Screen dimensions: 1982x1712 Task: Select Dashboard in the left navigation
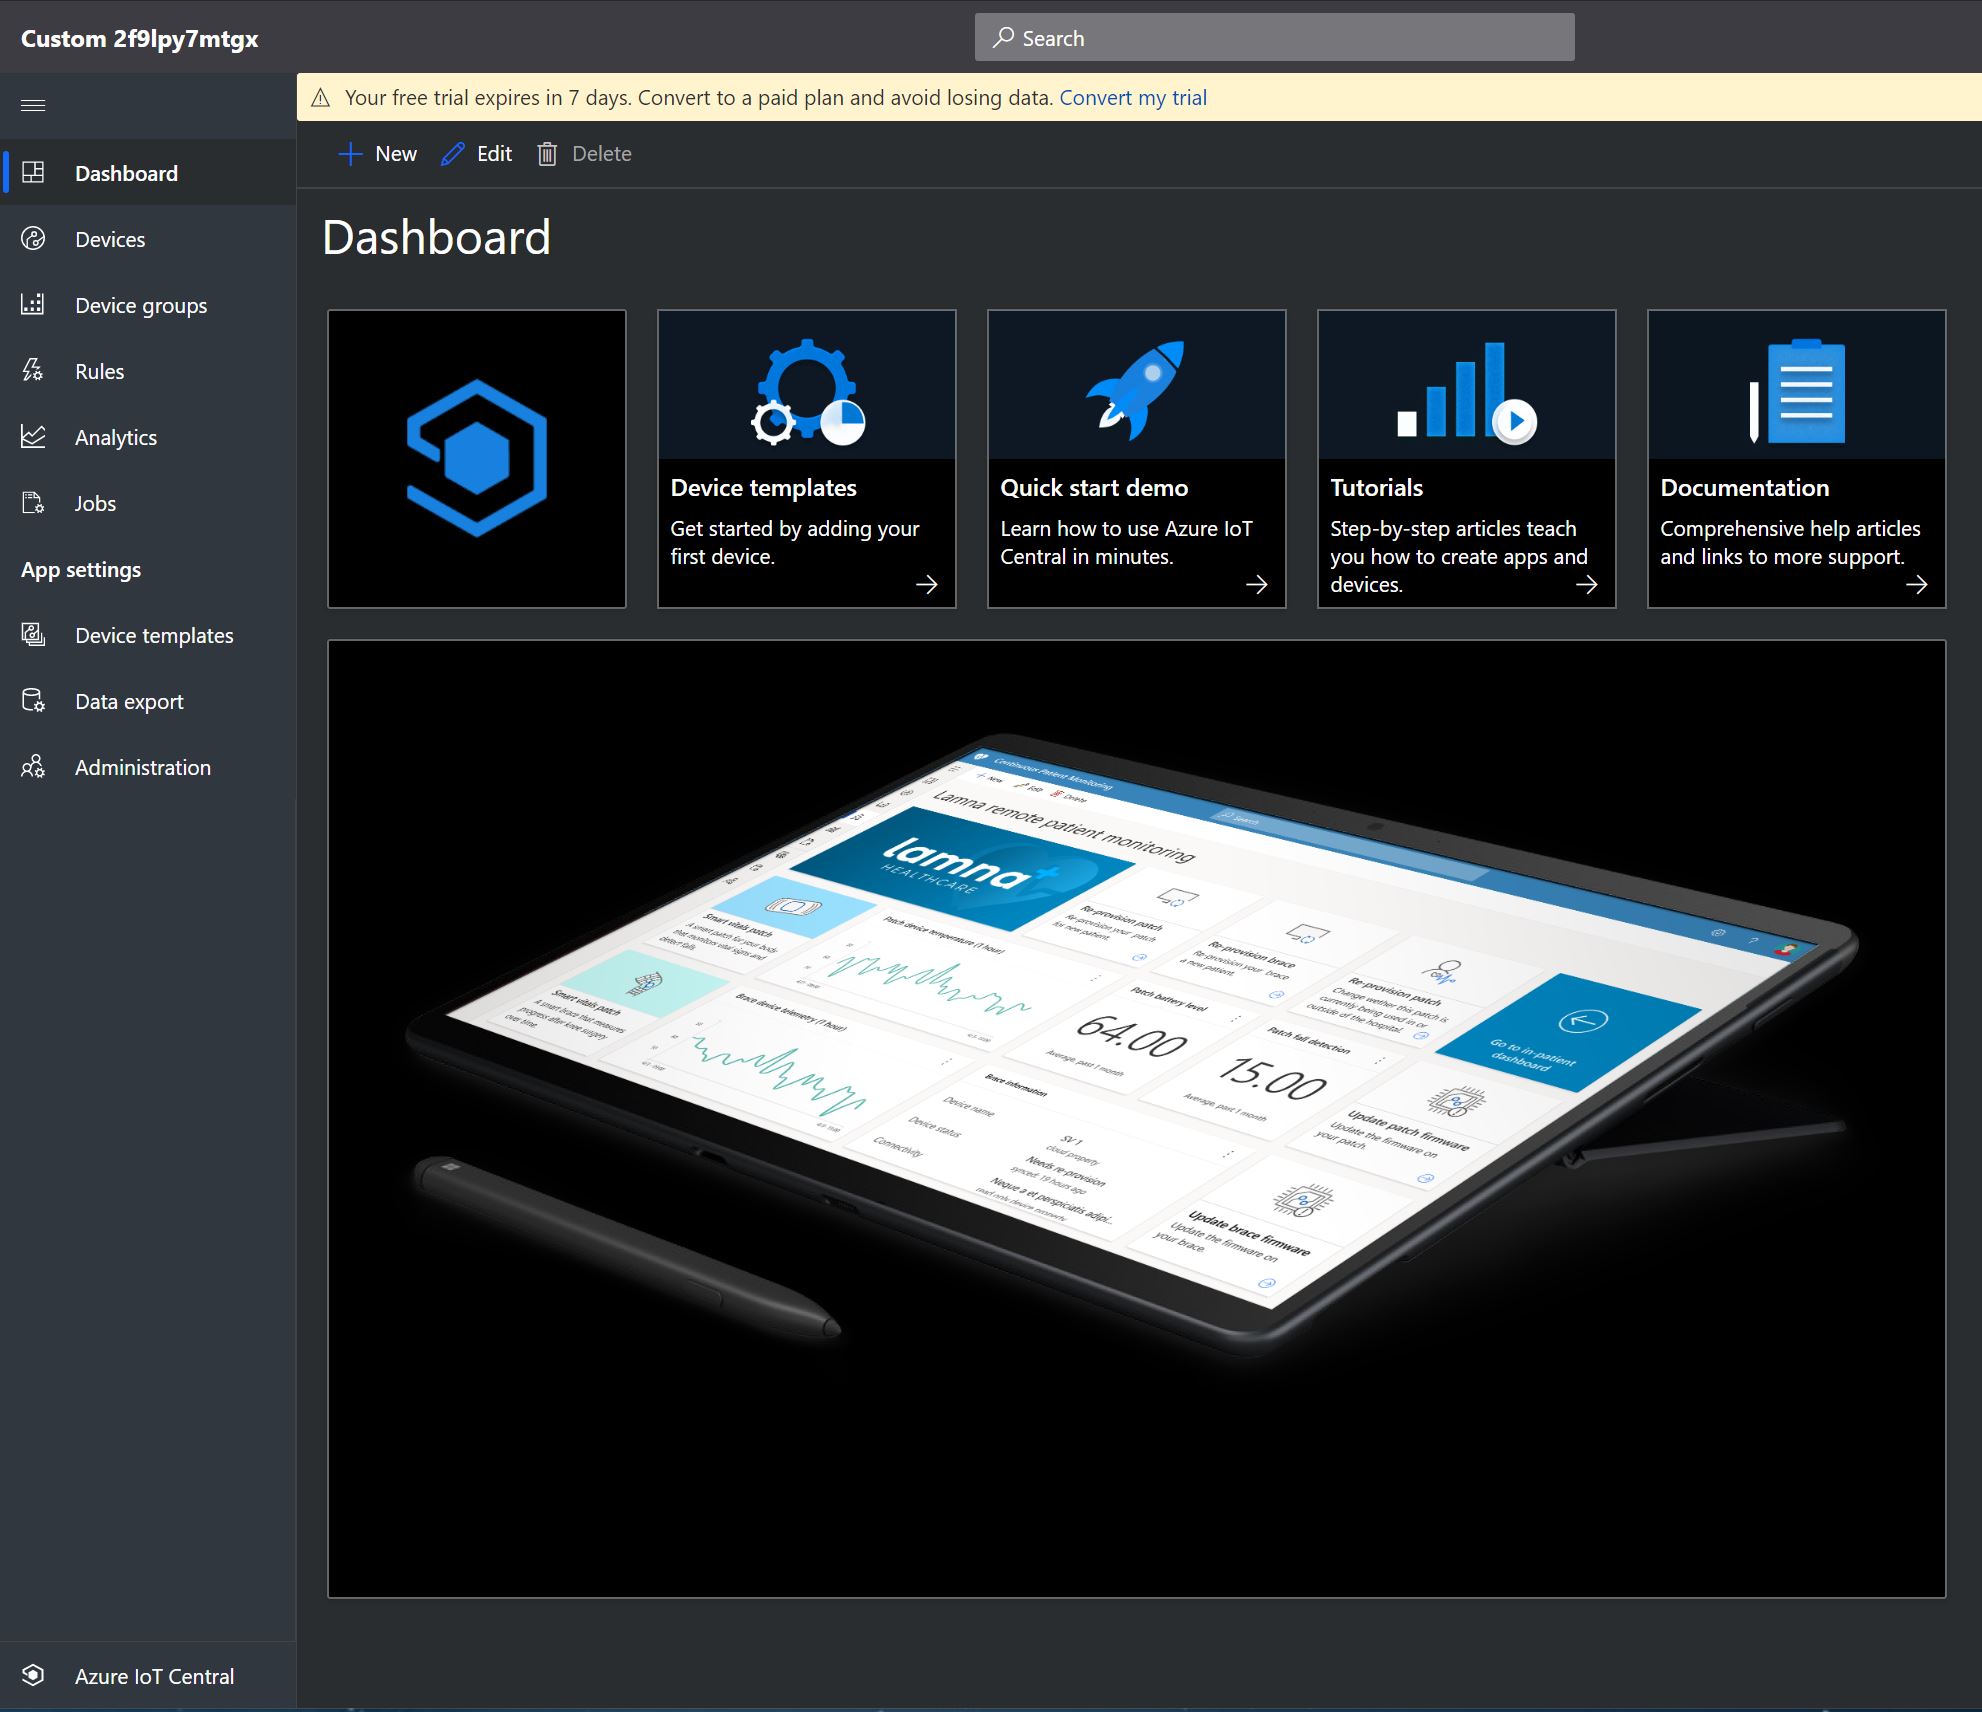126,173
